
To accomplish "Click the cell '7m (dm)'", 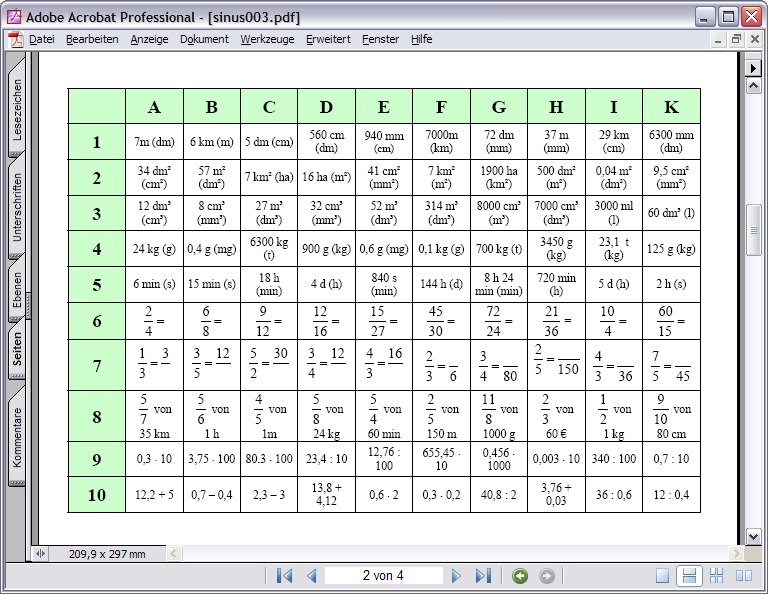I will (x=154, y=142).
